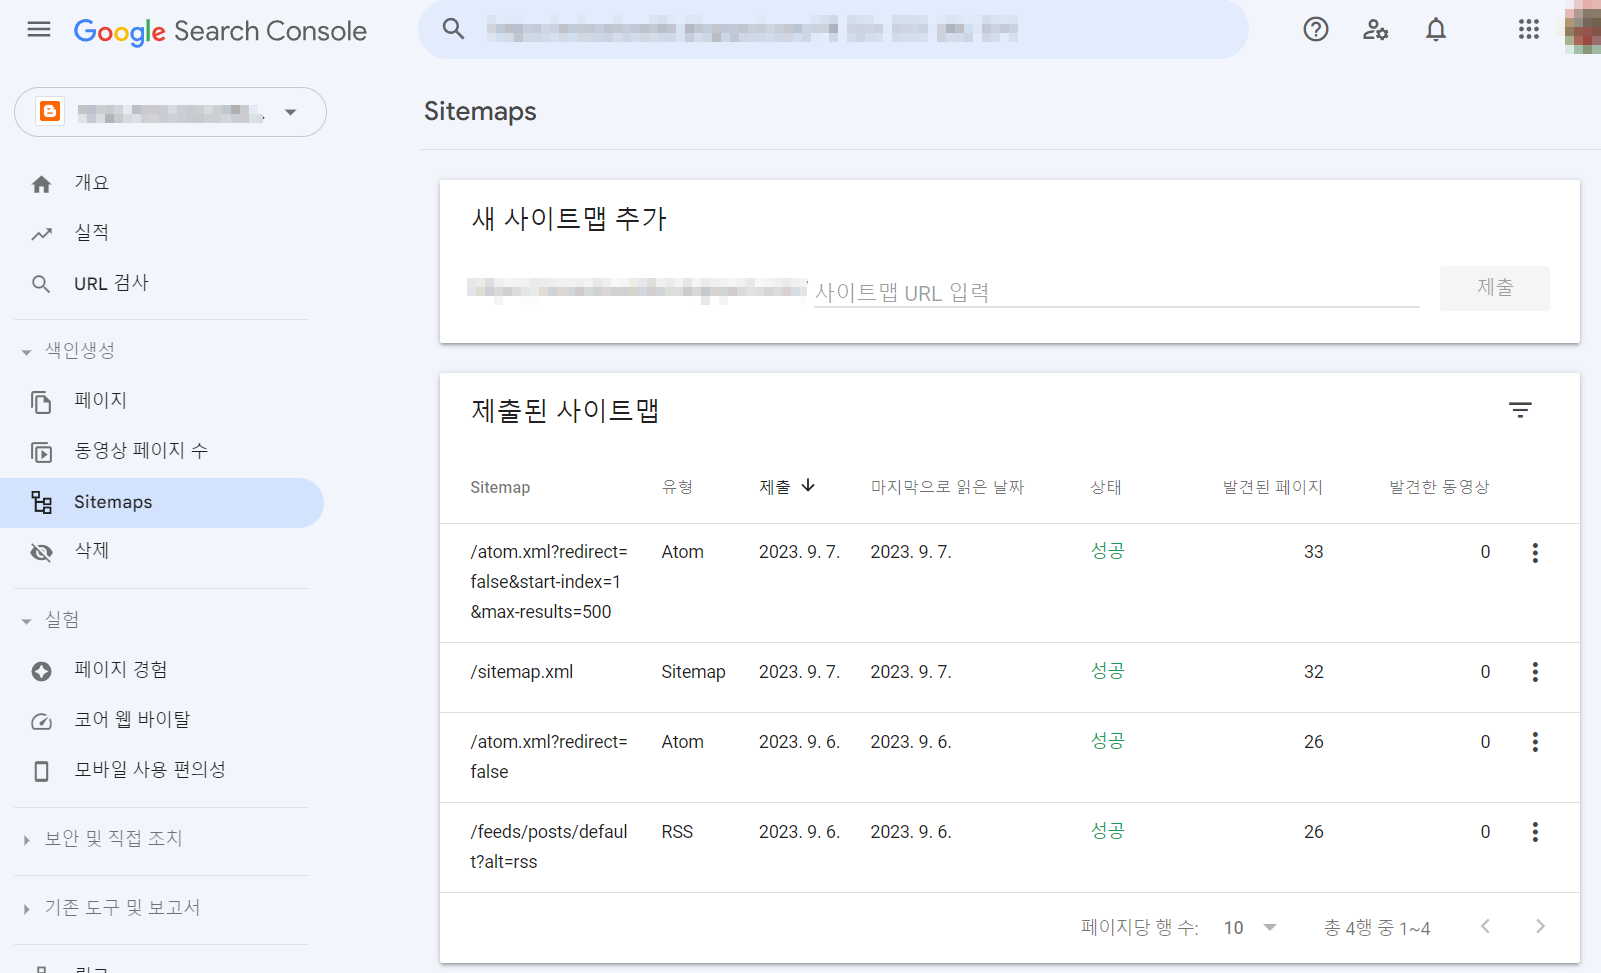Open the navigation hamburger menu
The width and height of the screenshot is (1601, 973).
tap(38, 29)
